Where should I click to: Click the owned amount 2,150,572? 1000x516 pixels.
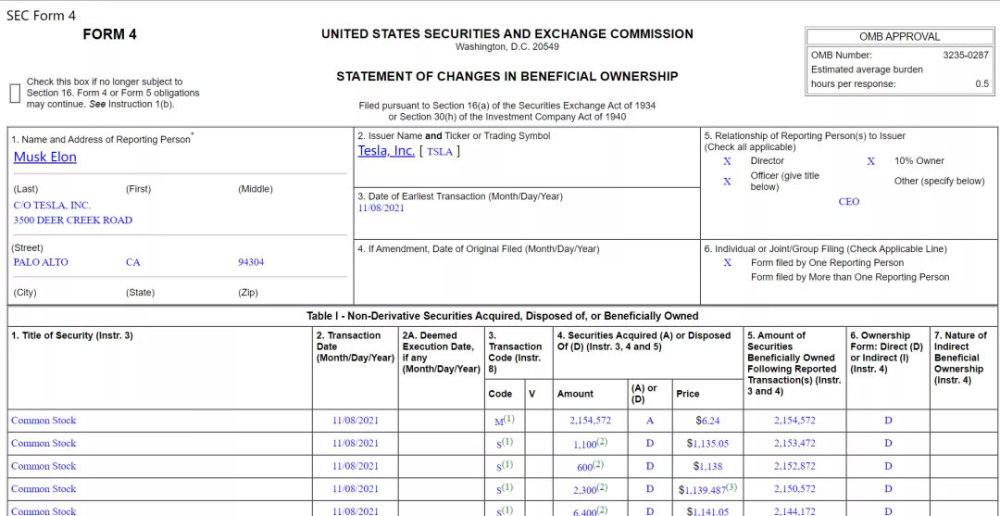[x=795, y=489]
